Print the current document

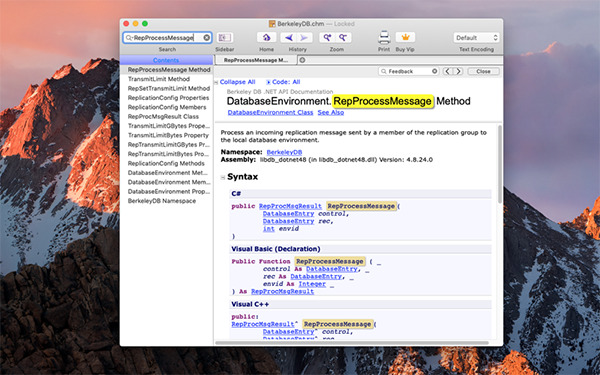pos(384,38)
